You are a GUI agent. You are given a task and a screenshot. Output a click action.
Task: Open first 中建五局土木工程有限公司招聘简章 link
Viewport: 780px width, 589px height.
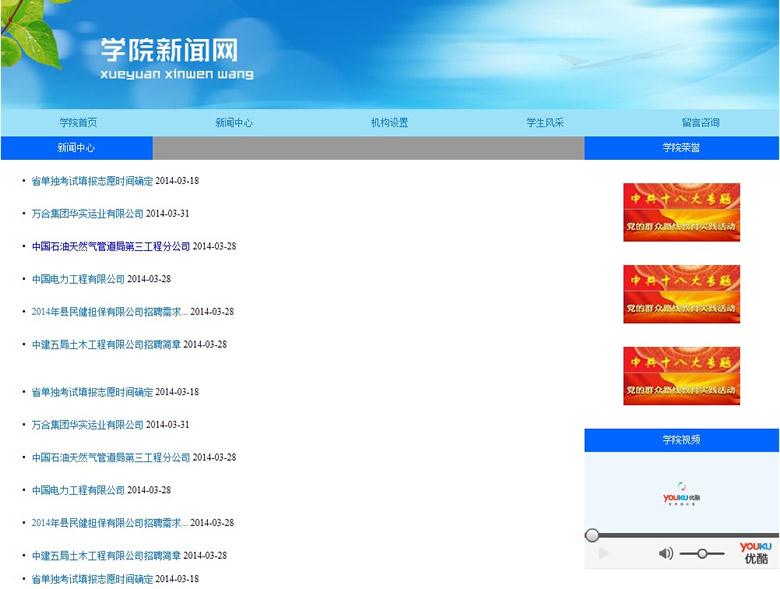(106, 345)
